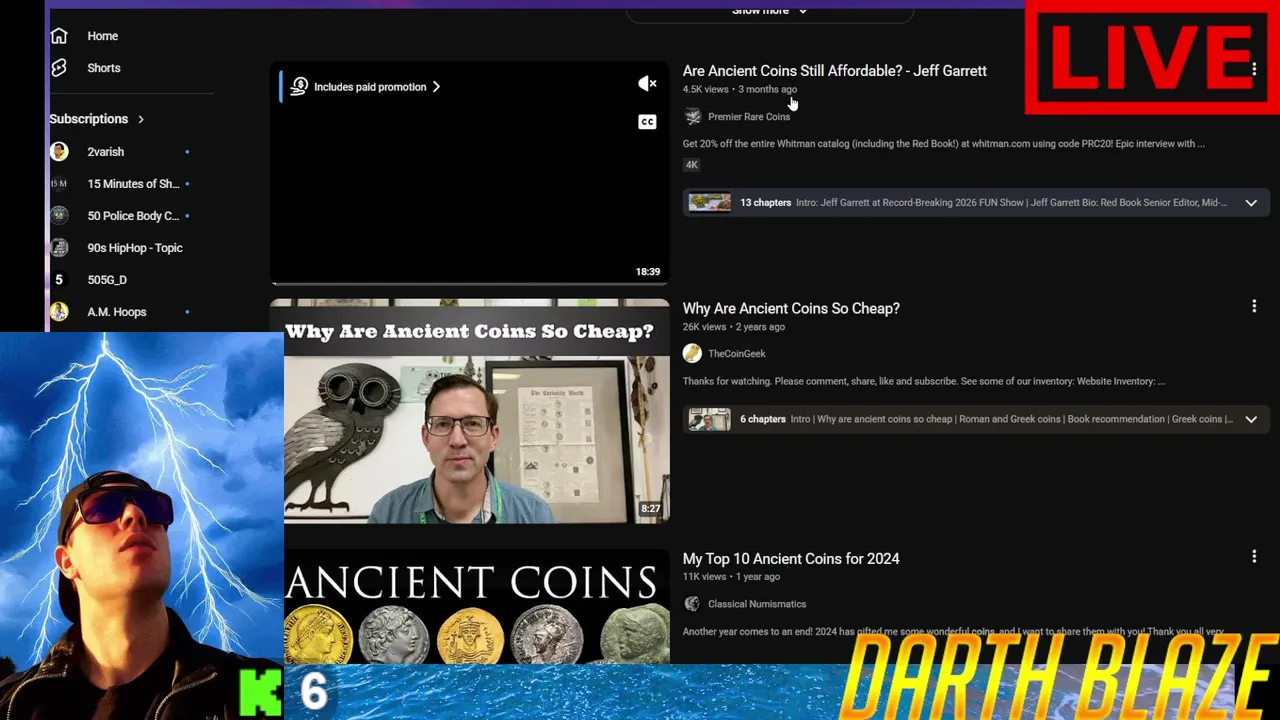Toggle closed captions on the preview
The image size is (1280, 720).
[x=647, y=122]
